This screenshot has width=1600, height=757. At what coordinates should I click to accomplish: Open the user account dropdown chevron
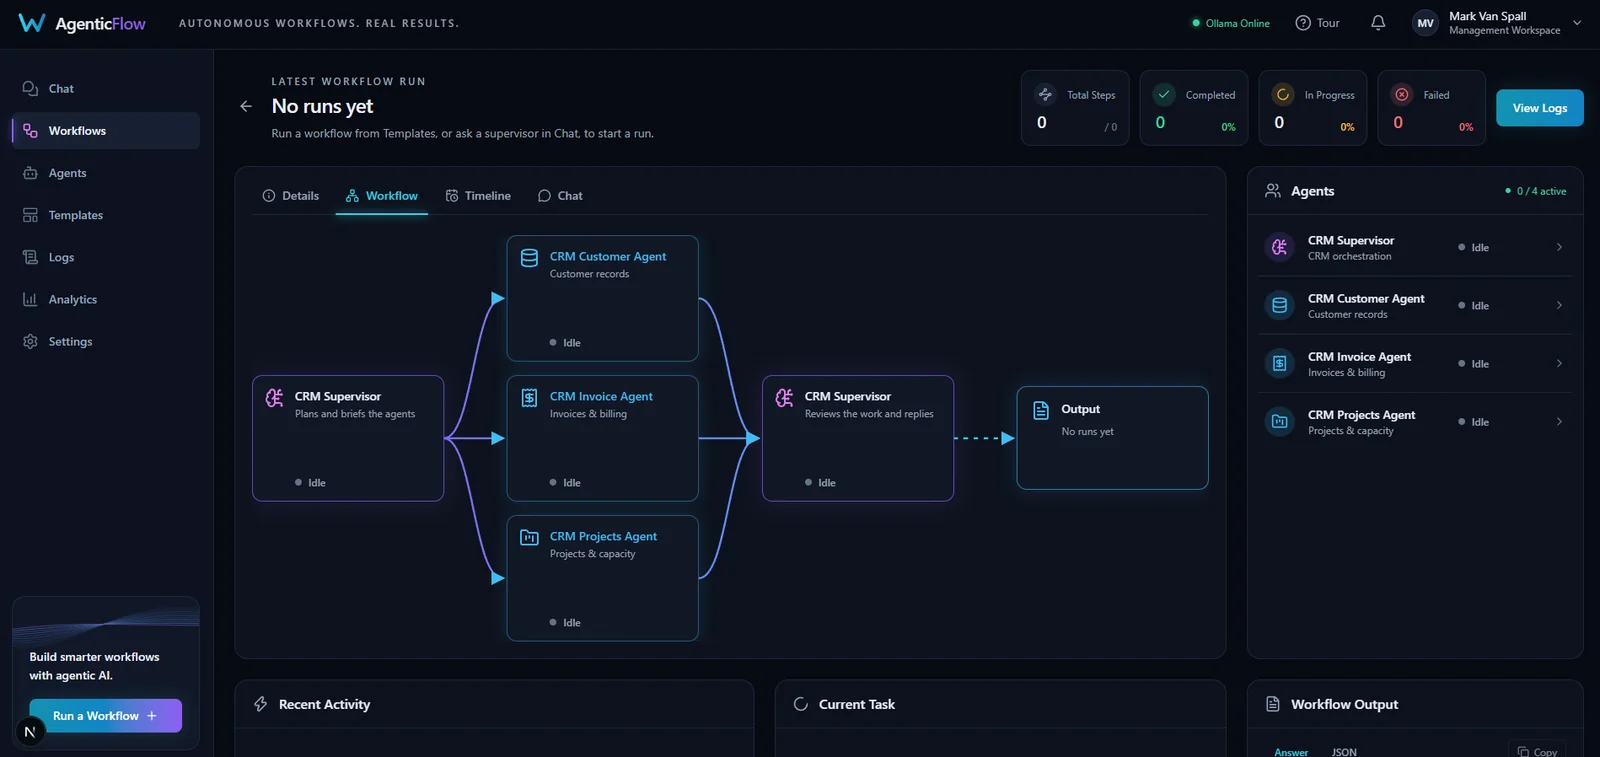tap(1577, 23)
